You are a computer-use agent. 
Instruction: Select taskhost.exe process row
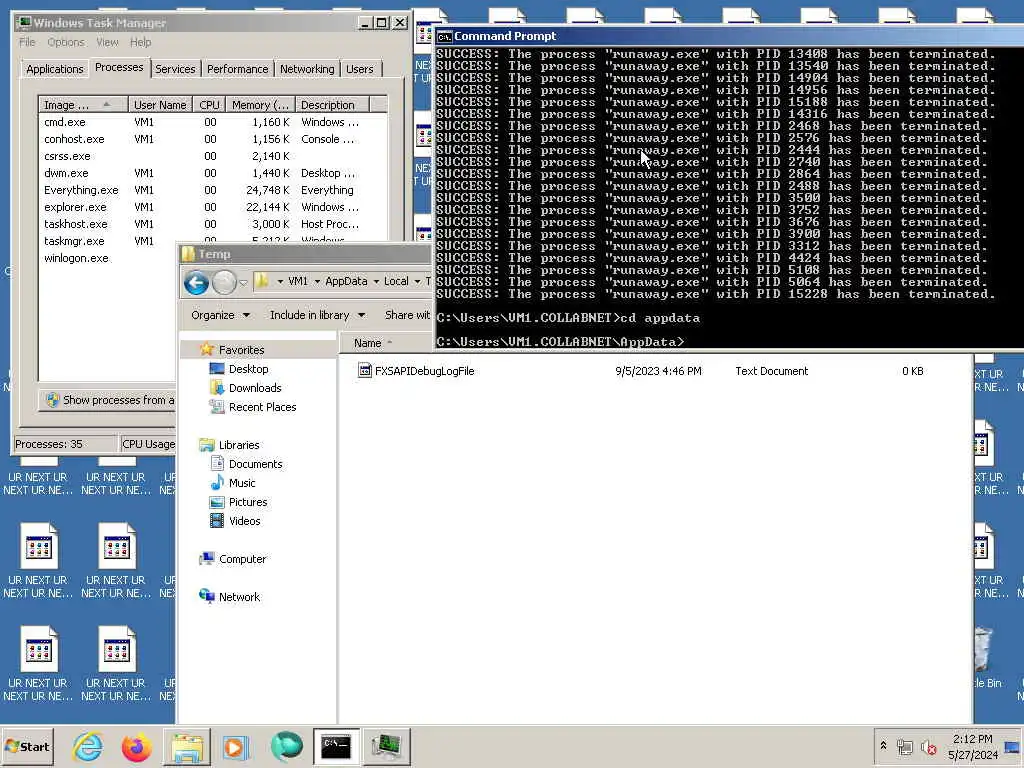(213, 224)
